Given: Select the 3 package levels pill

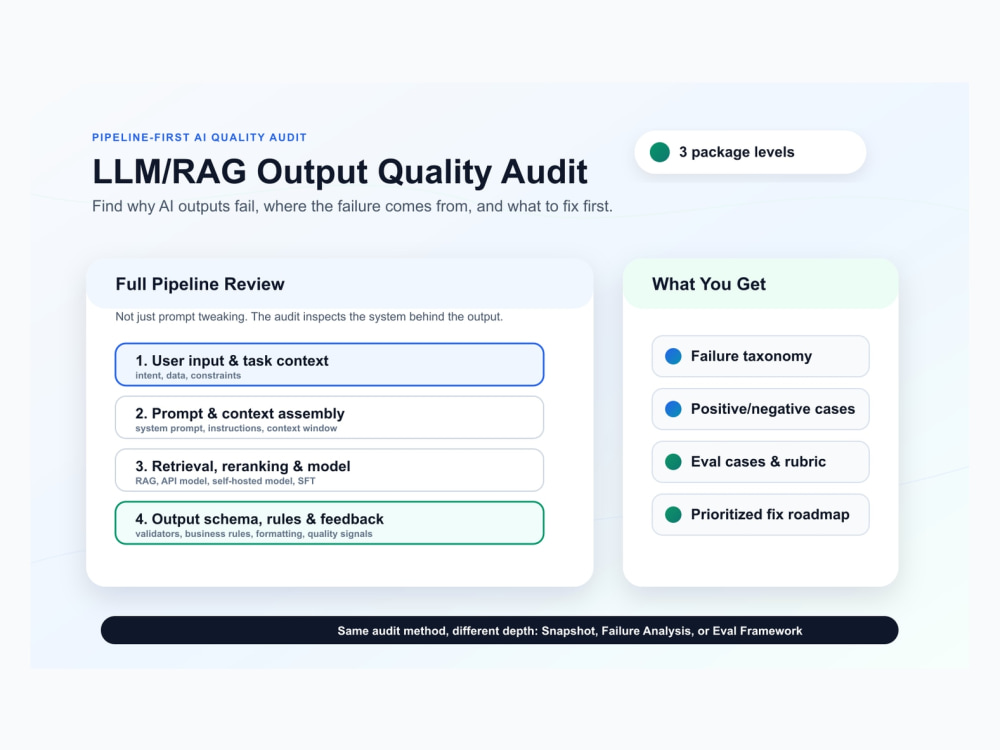Looking at the screenshot, I should point(750,152).
